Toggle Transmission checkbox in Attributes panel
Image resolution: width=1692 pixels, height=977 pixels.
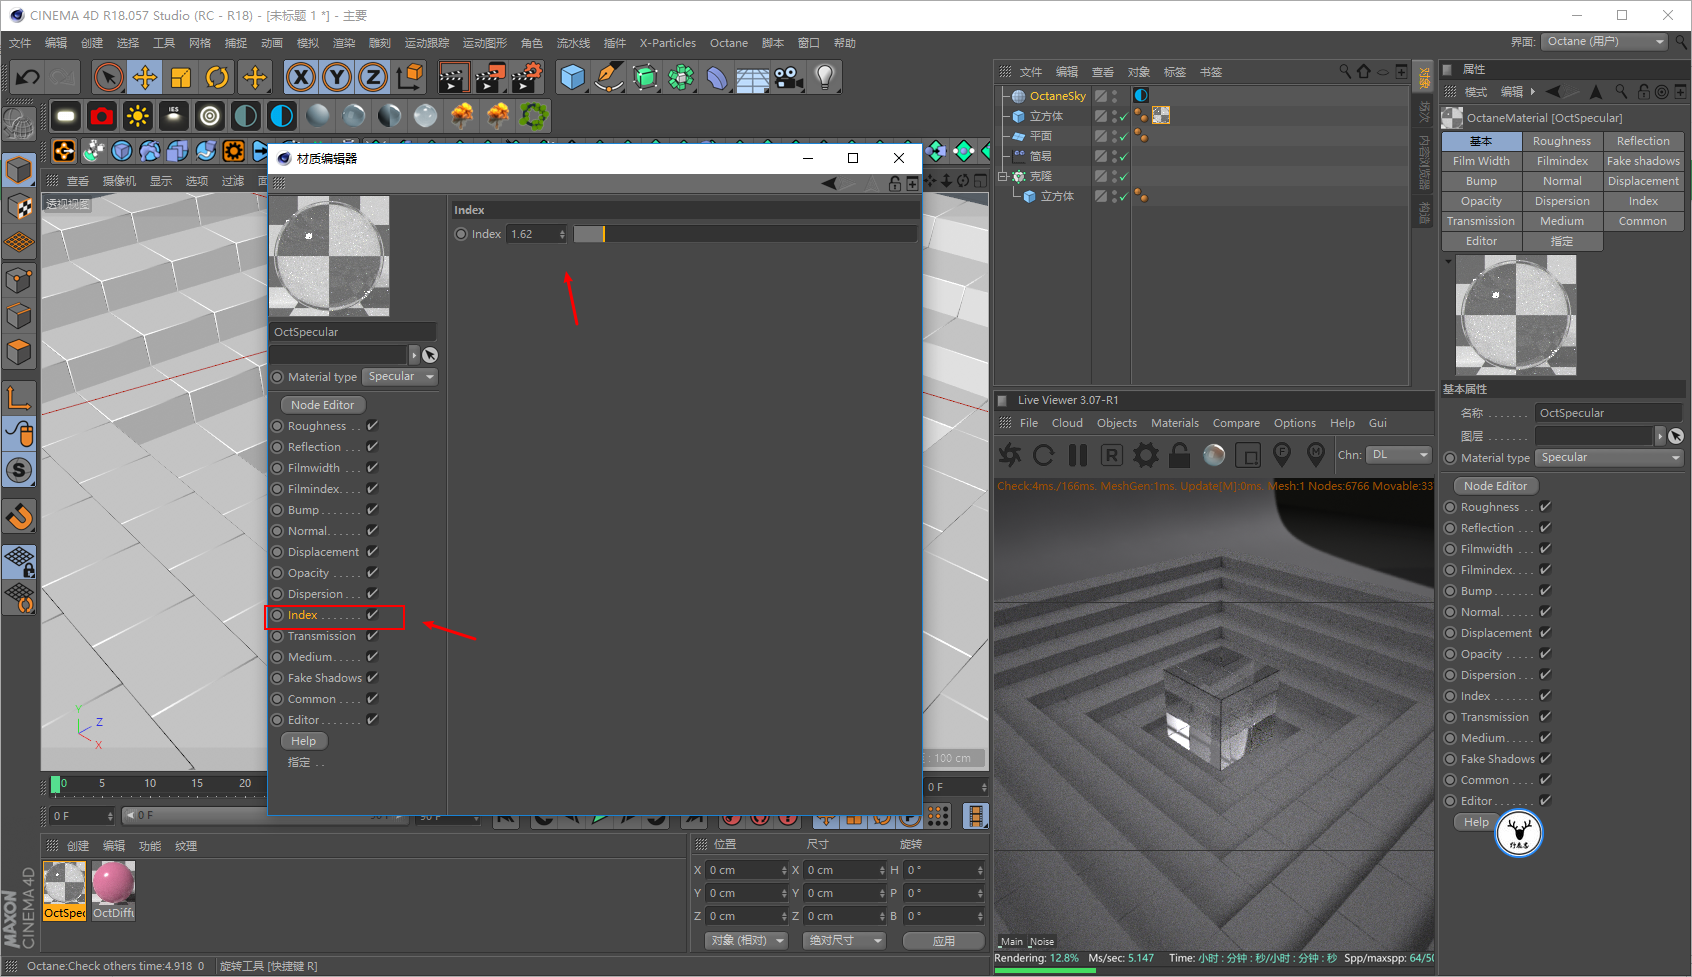[x=1546, y=716]
